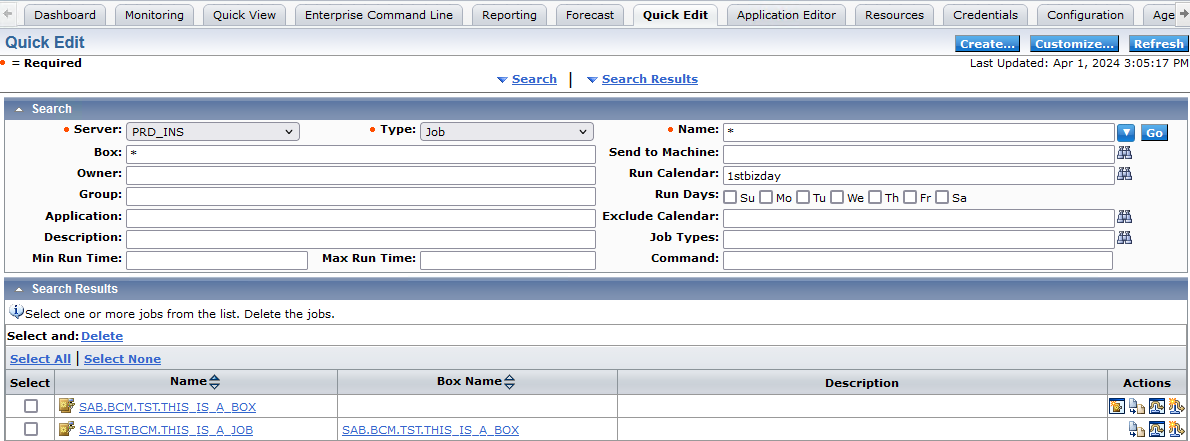Click Job Types lookup binoculars icon
The width and height of the screenshot is (1190, 441).
(x=1125, y=238)
